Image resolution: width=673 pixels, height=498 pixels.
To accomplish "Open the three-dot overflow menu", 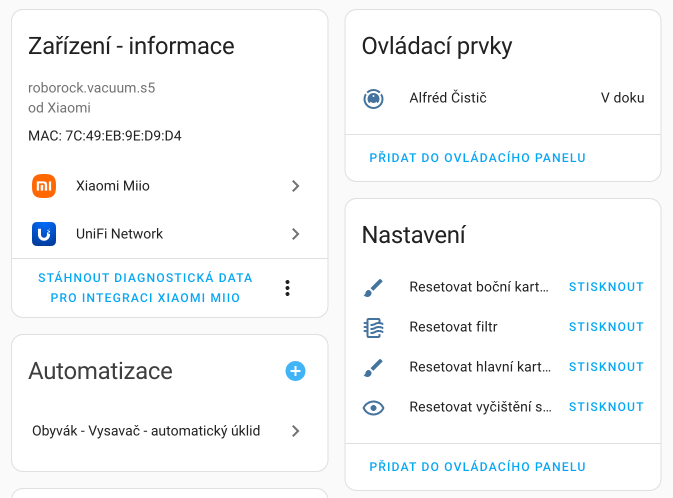I will (287, 288).
